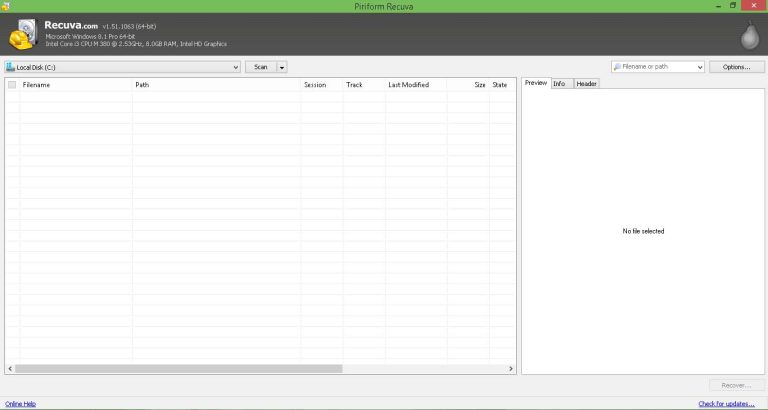The height and width of the screenshot is (410, 768).
Task: Click Check for updates link
Action: 726,404
